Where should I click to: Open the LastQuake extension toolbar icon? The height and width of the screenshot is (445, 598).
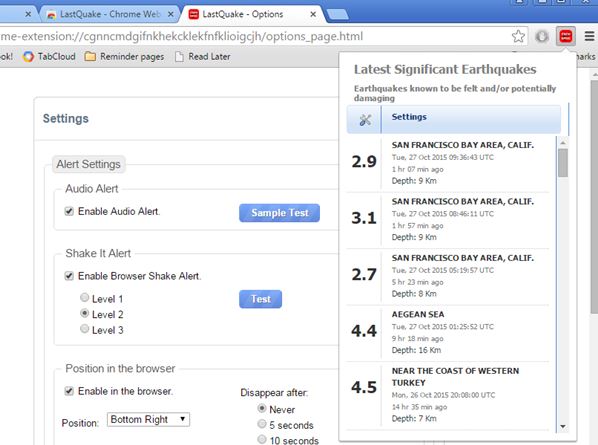[x=566, y=37]
